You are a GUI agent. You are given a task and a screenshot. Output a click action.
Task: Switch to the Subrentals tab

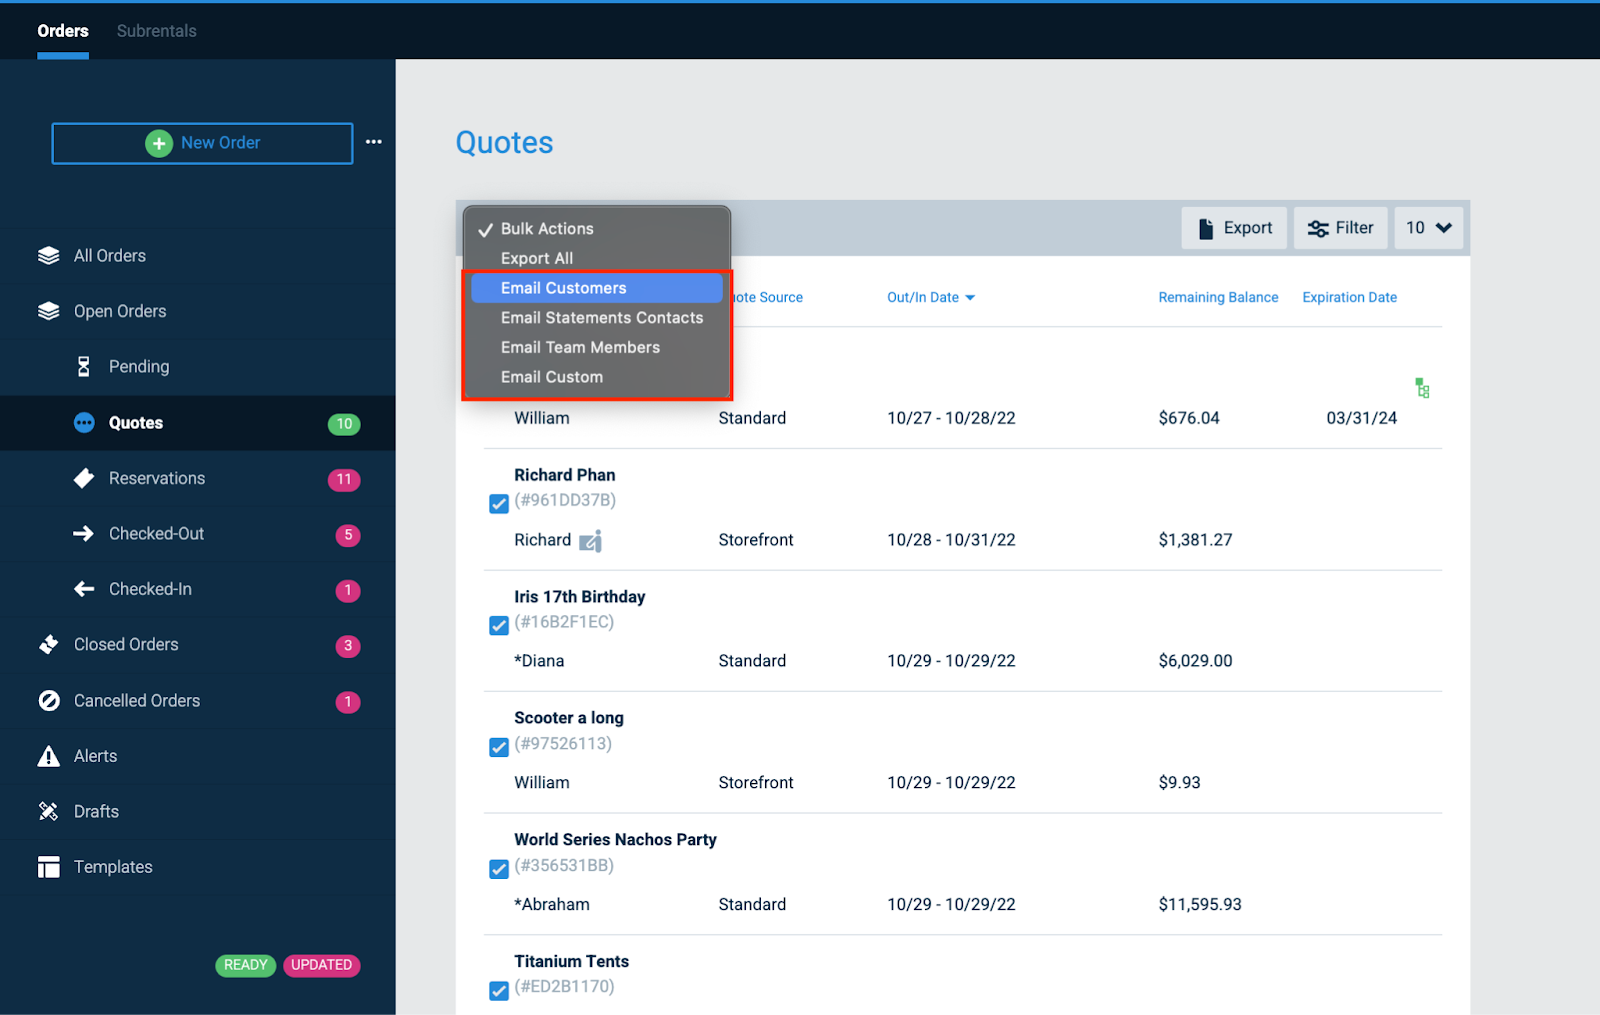click(156, 31)
